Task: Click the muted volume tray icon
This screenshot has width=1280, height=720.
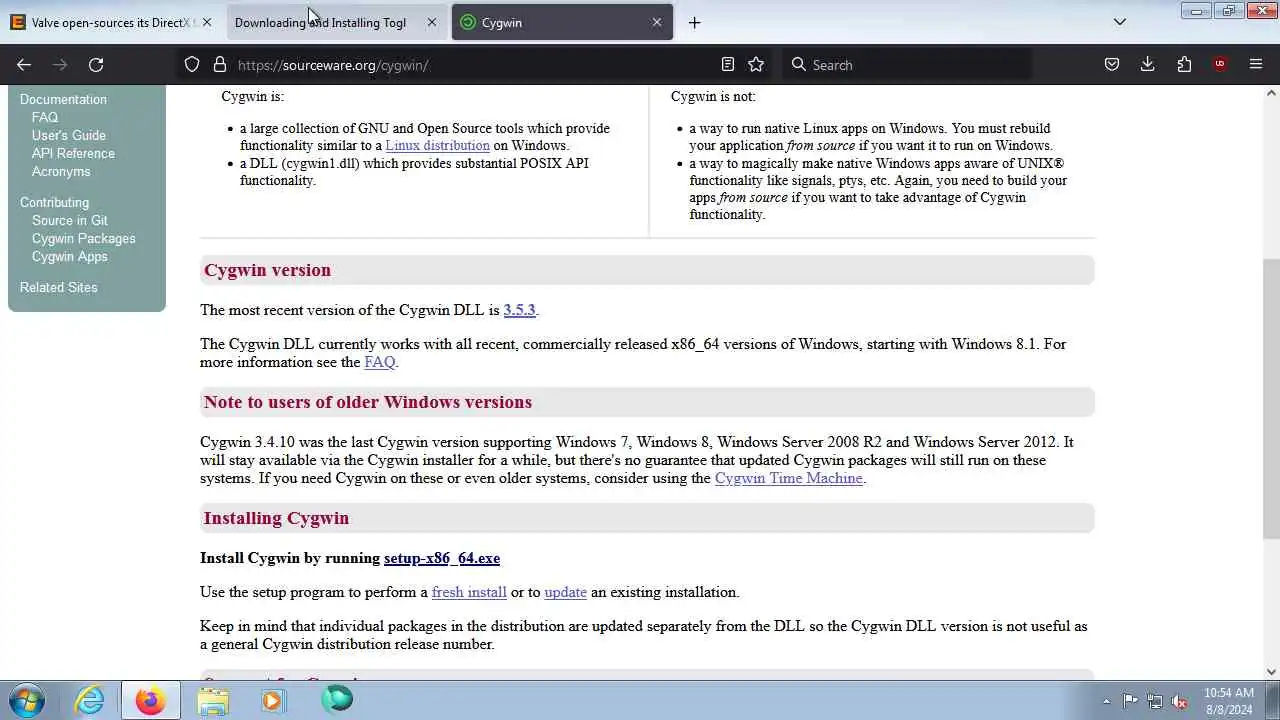Action: point(1180,701)
